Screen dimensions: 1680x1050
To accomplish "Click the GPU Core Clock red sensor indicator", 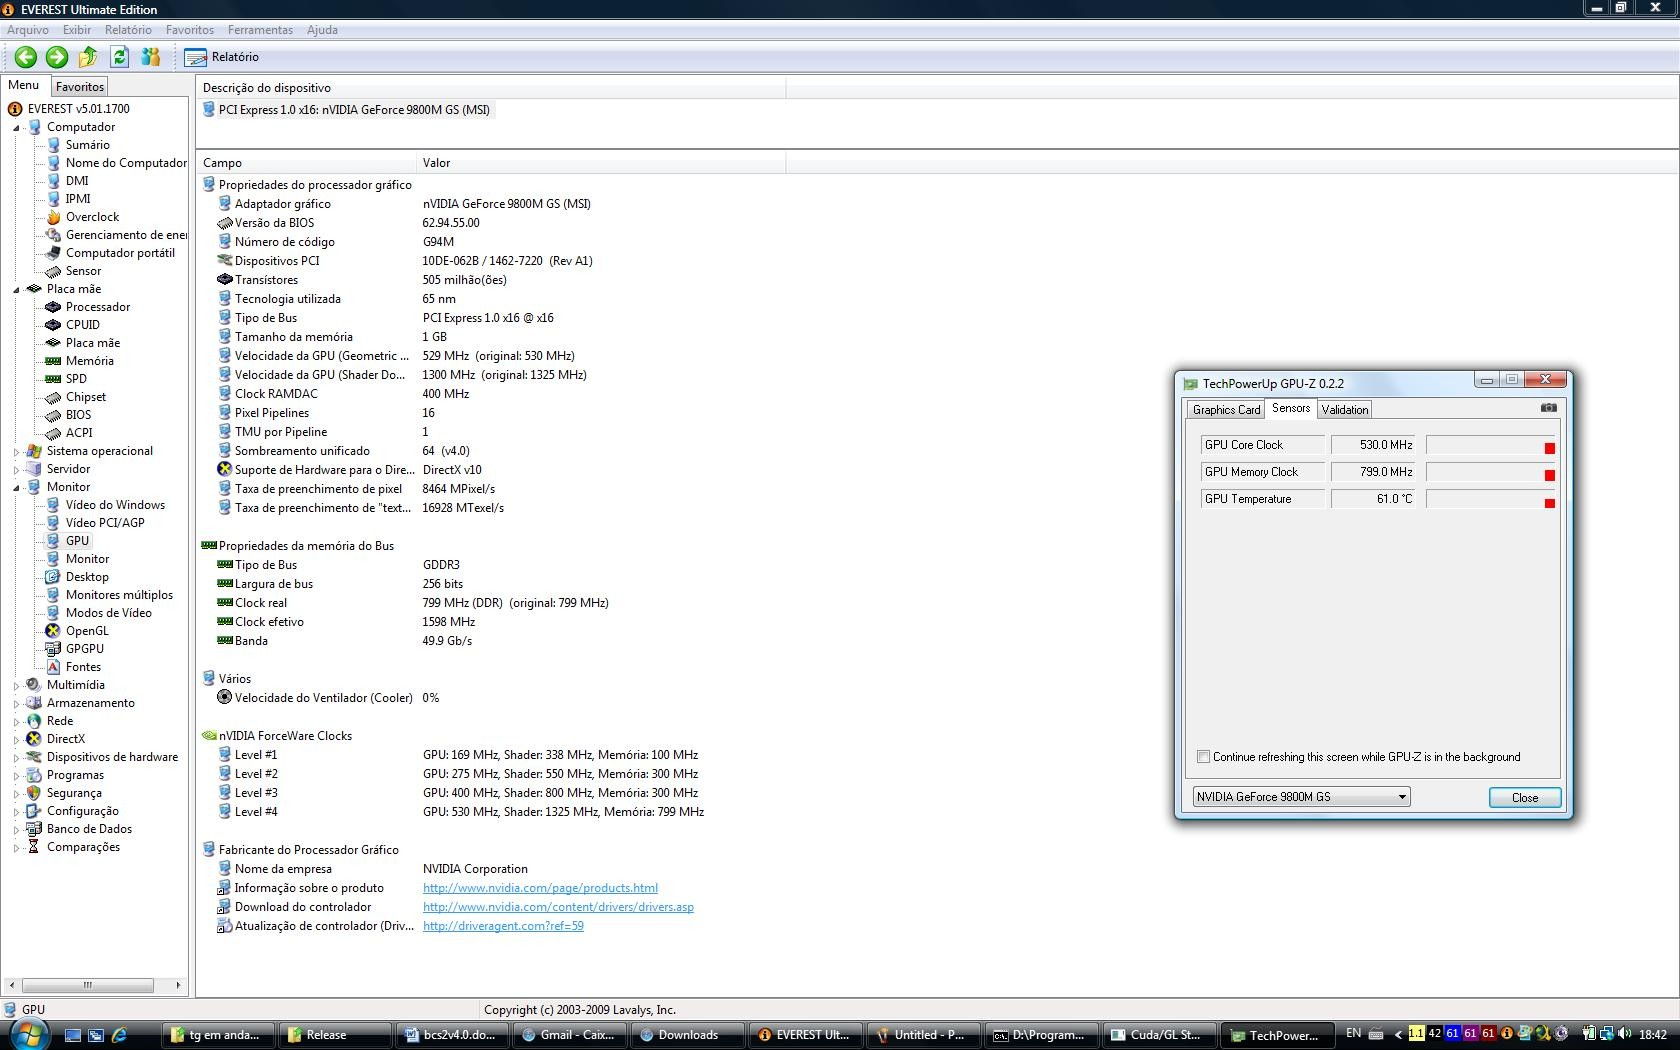I will 1550,448.
